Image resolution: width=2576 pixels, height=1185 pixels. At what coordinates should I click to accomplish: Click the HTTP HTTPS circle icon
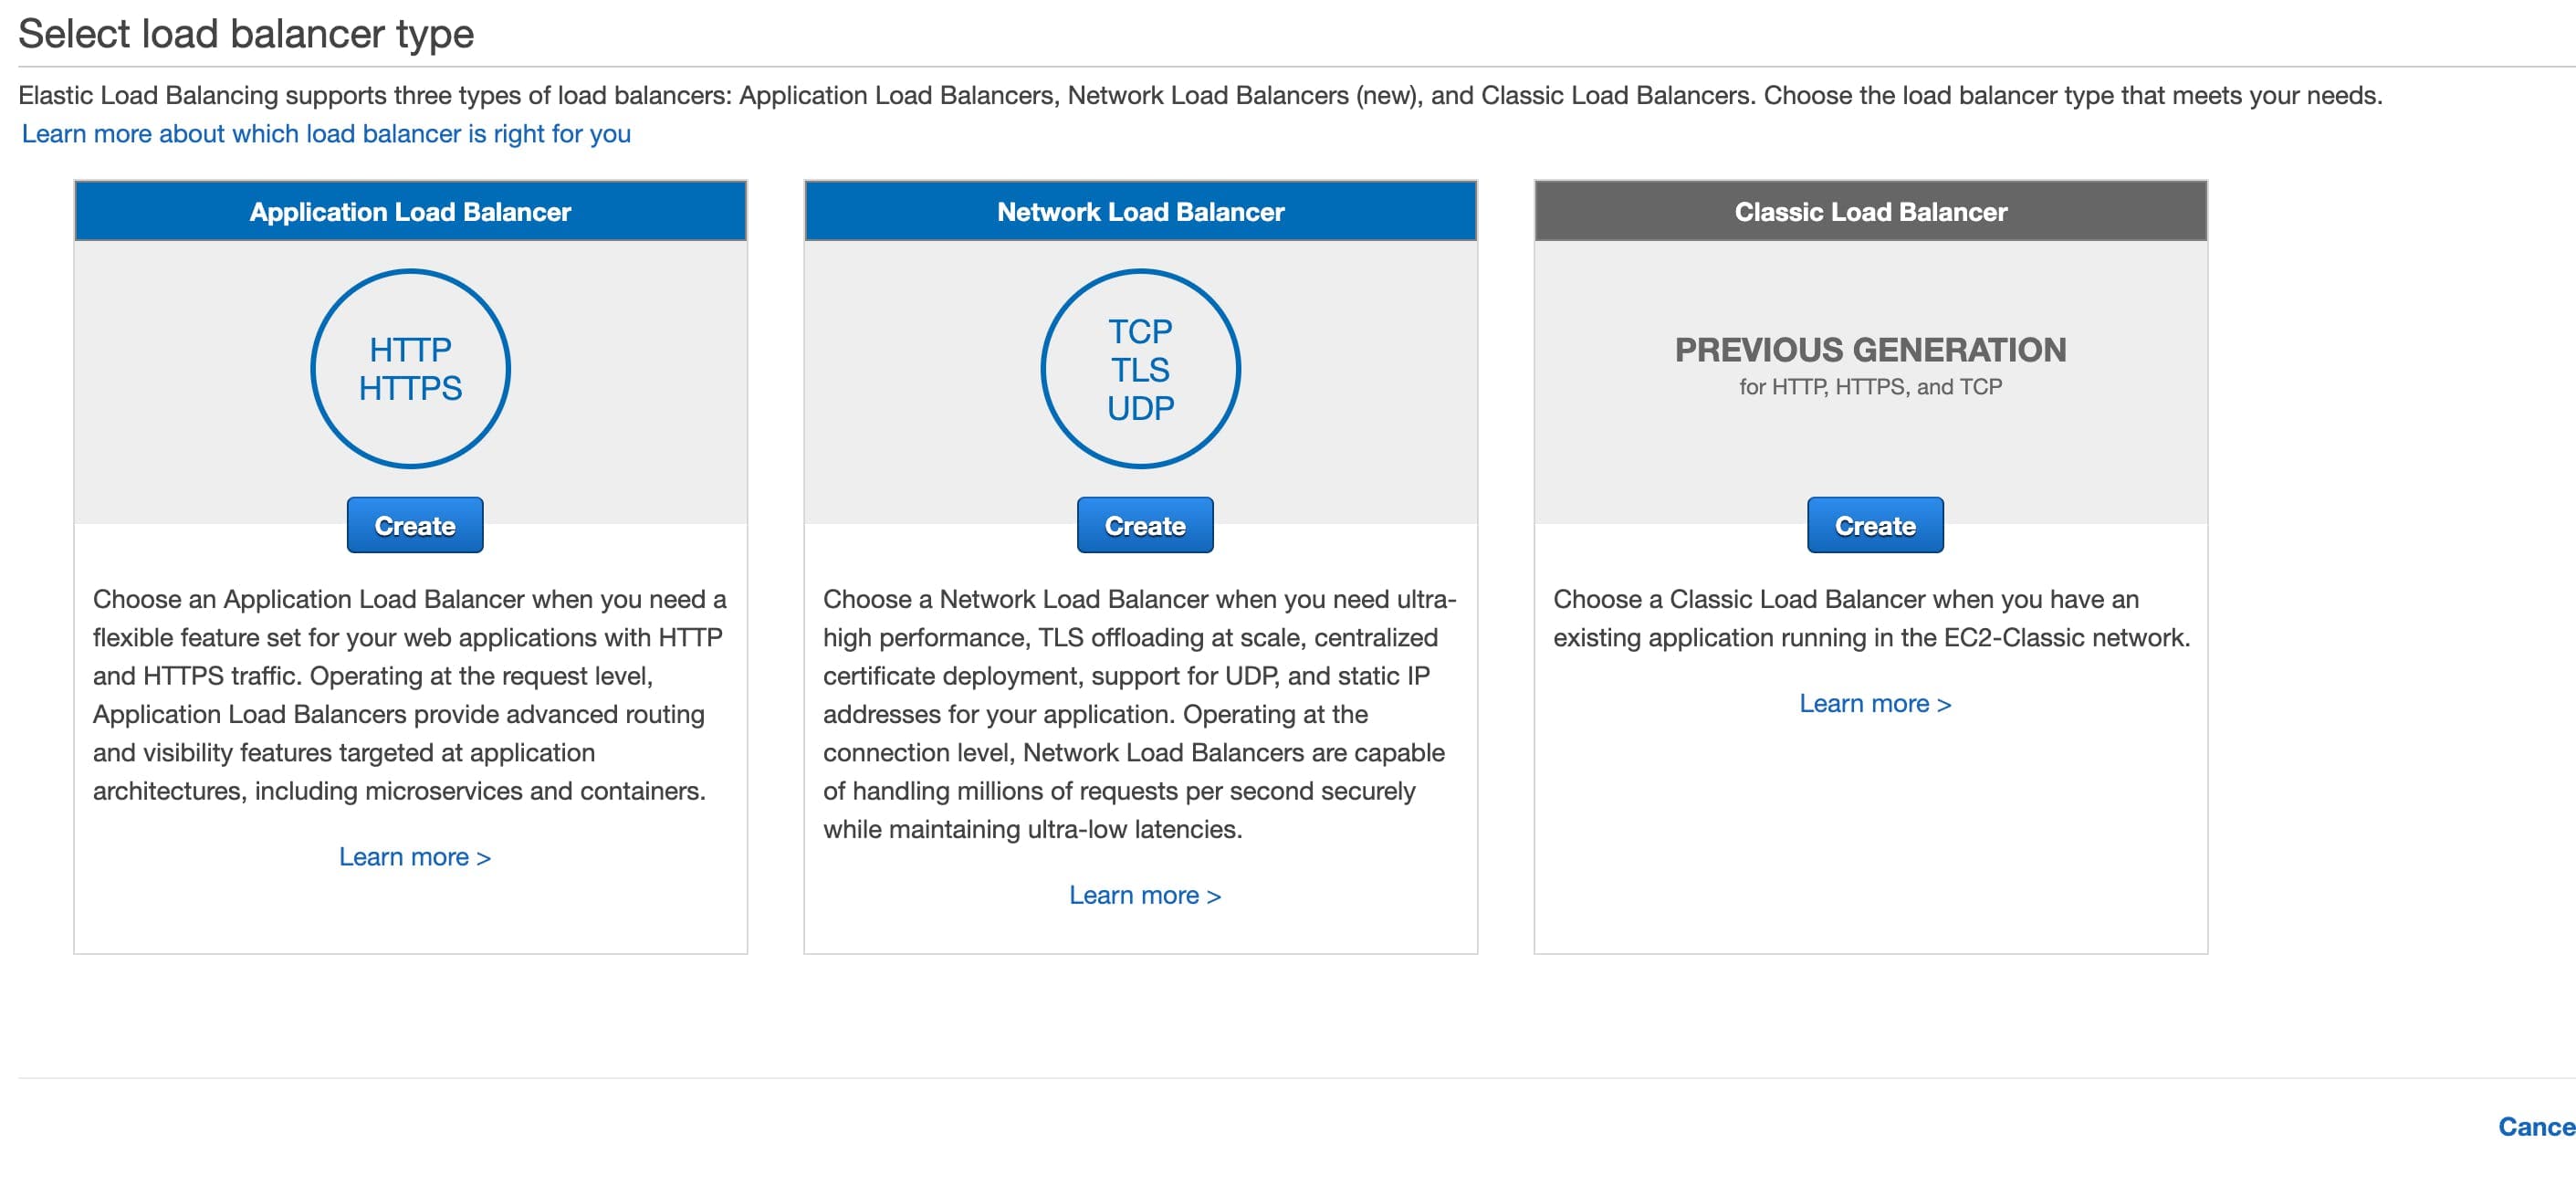coord(411,369)
